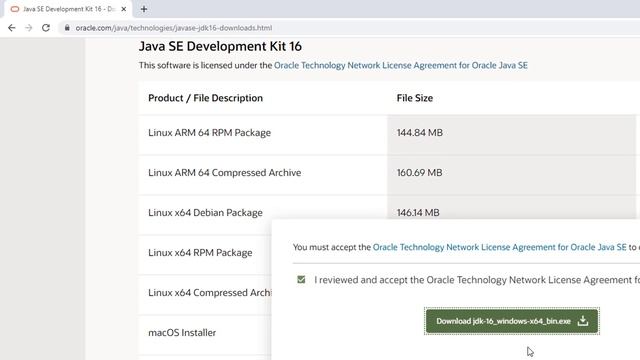Open a new browser tab with the plus icon
Viewport: 640px width, 360px height.
[144, 9]
